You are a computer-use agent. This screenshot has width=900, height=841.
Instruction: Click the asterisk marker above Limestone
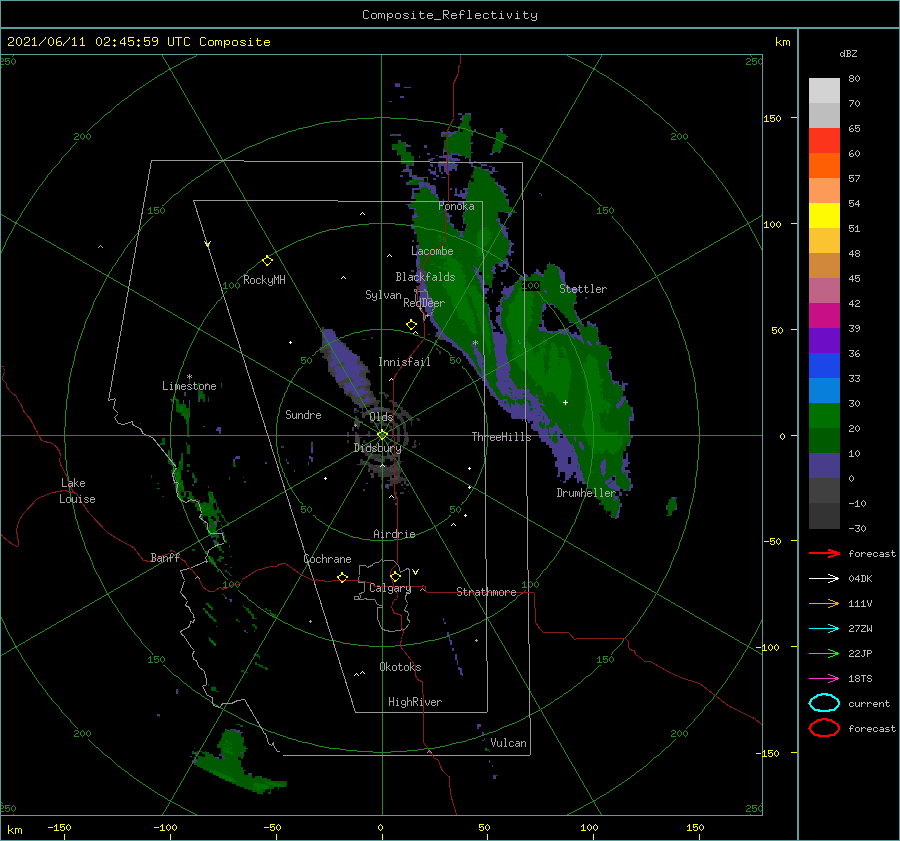coord(189,377)
